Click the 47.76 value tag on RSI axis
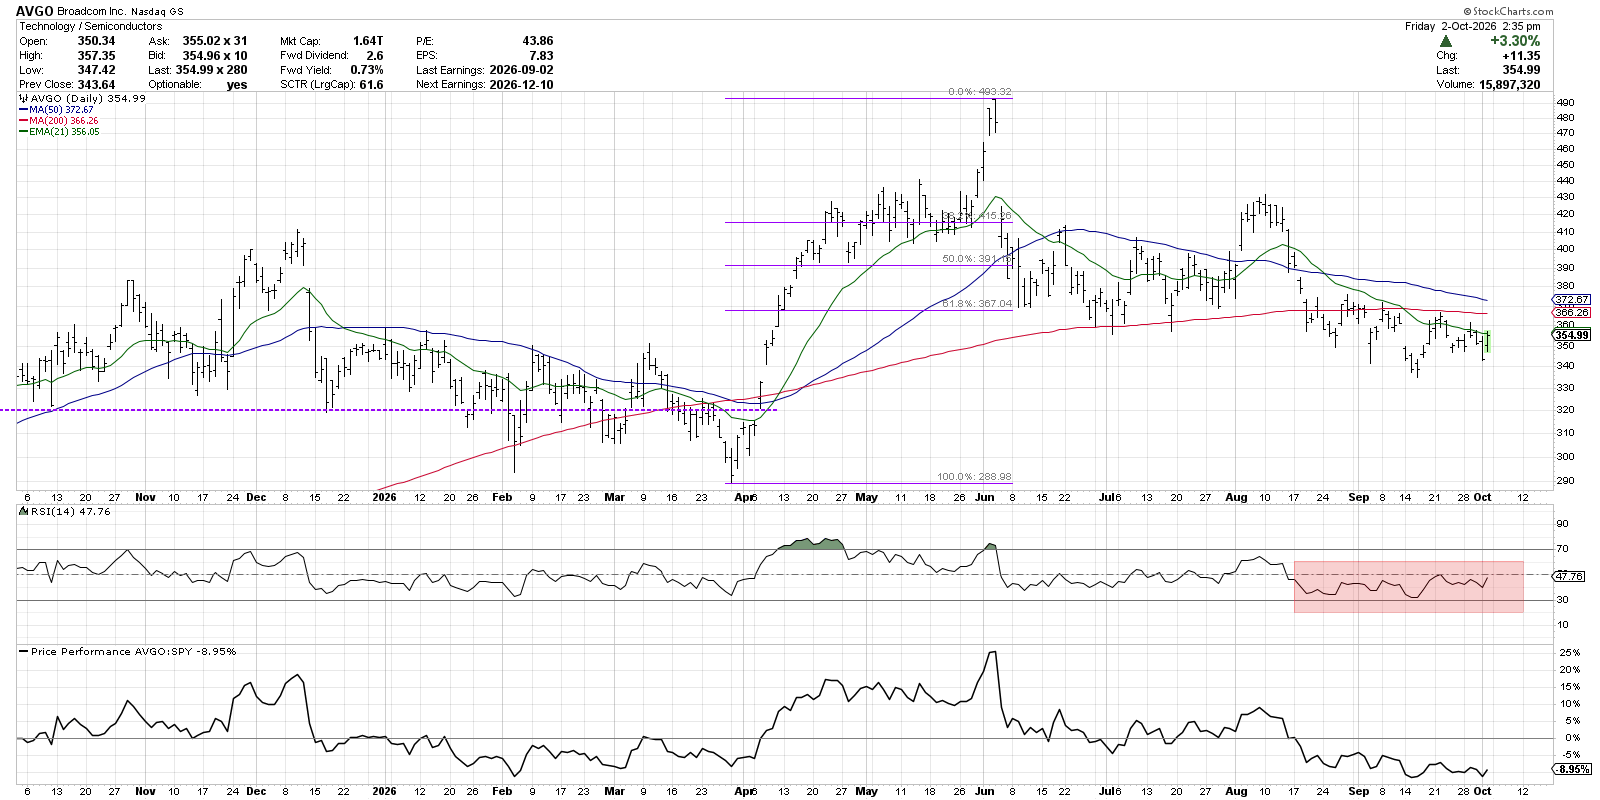Viewport: 1600px width, 800px height. [x=1569, y=577]
